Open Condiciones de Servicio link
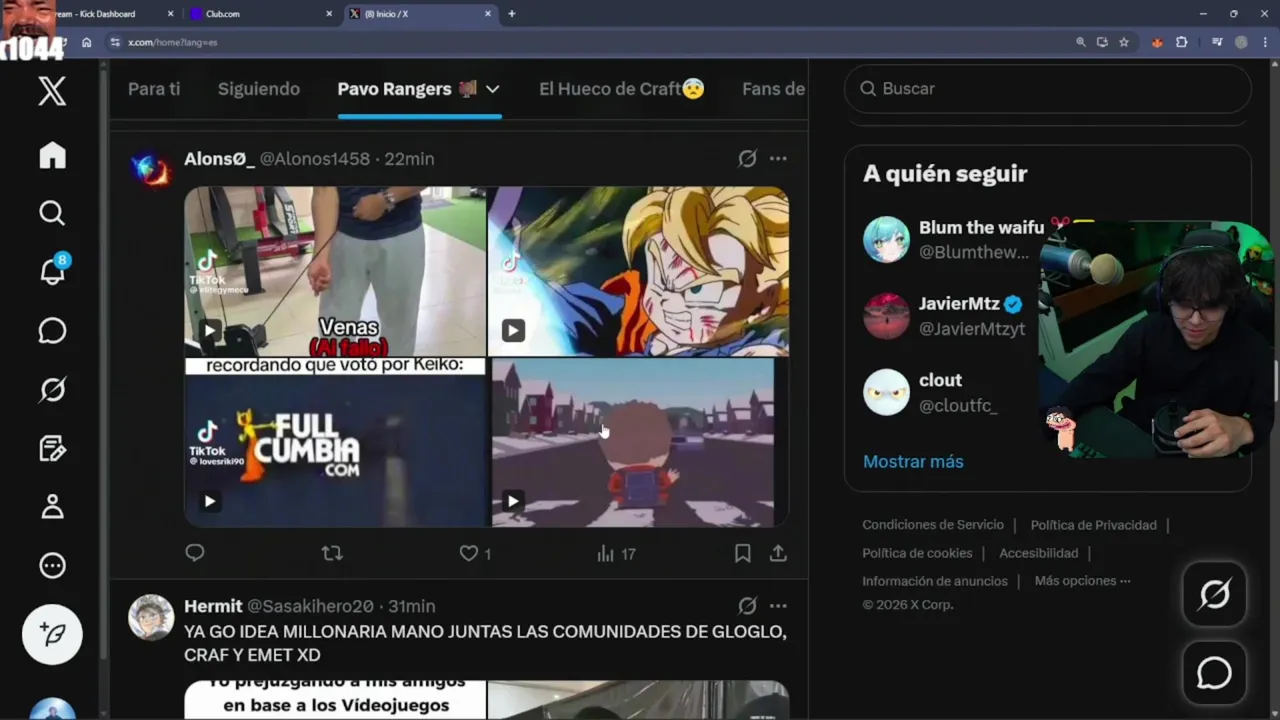This screenshot has width=1280, height=720. (933, 525)
